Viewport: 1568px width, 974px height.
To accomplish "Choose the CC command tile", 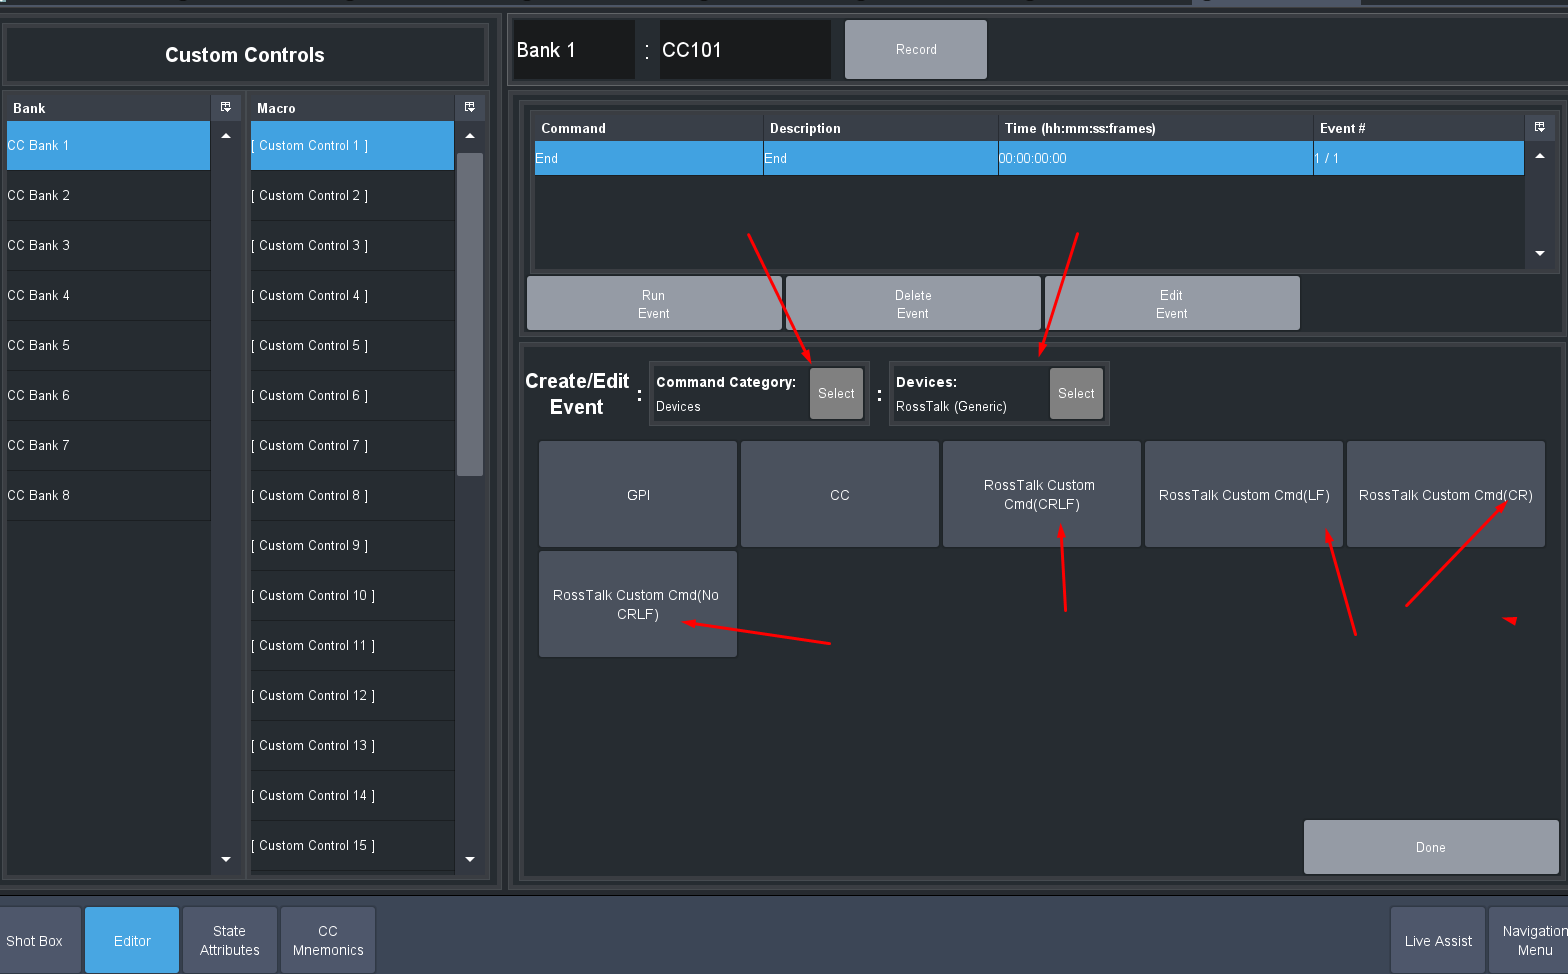I will pos(840,495).
